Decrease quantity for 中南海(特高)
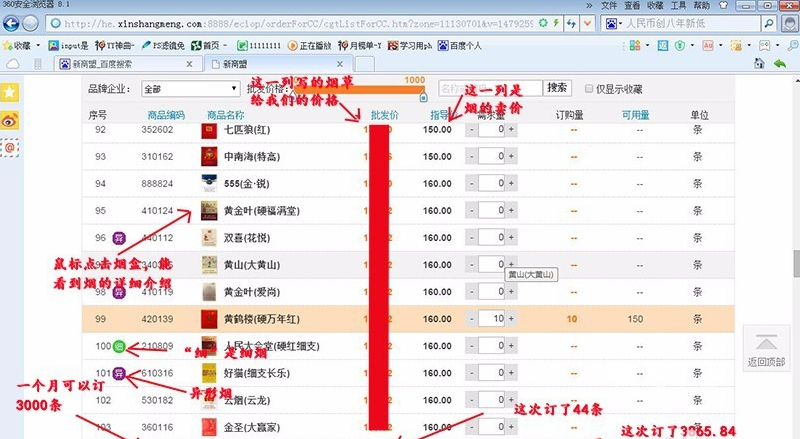 pos(472,157)
